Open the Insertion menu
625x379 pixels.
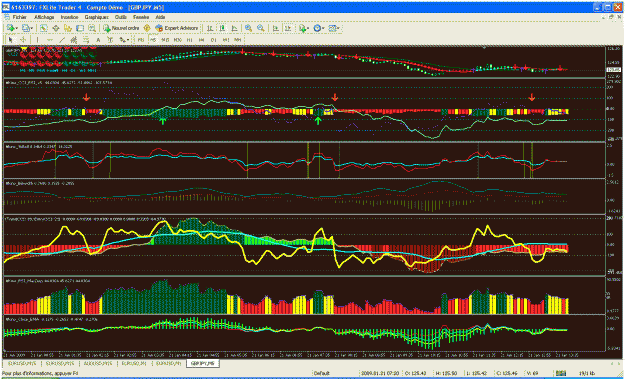coord(69,17)
